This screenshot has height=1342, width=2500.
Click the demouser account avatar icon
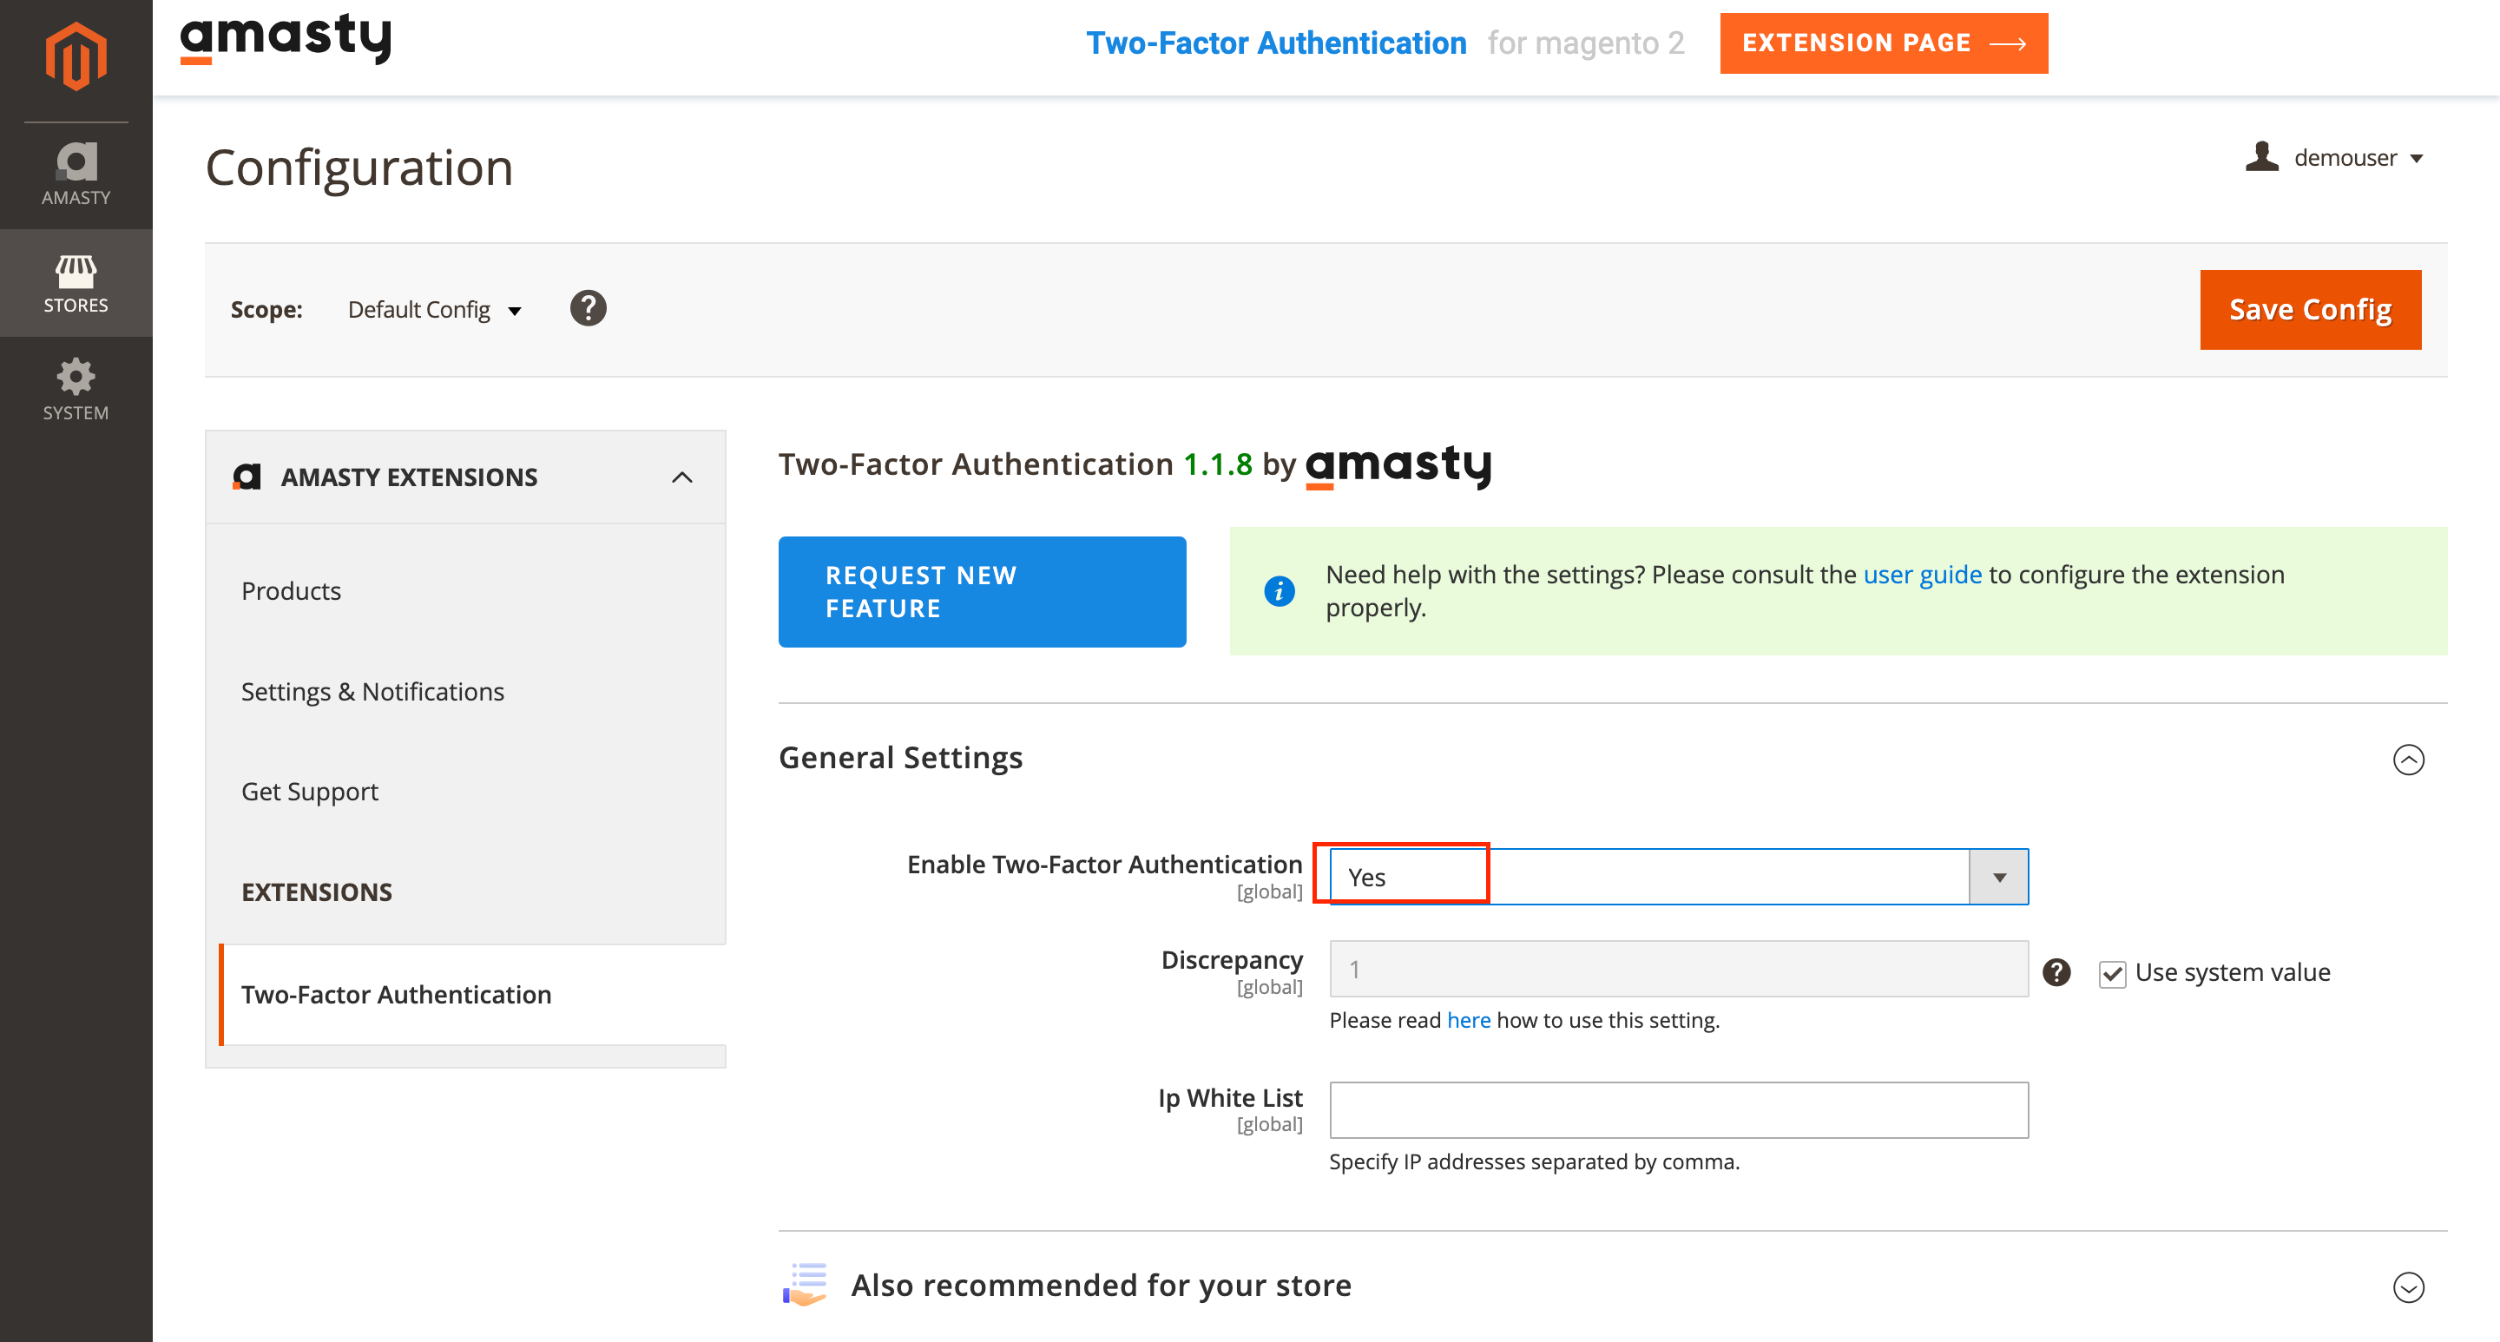point(2262,157)
